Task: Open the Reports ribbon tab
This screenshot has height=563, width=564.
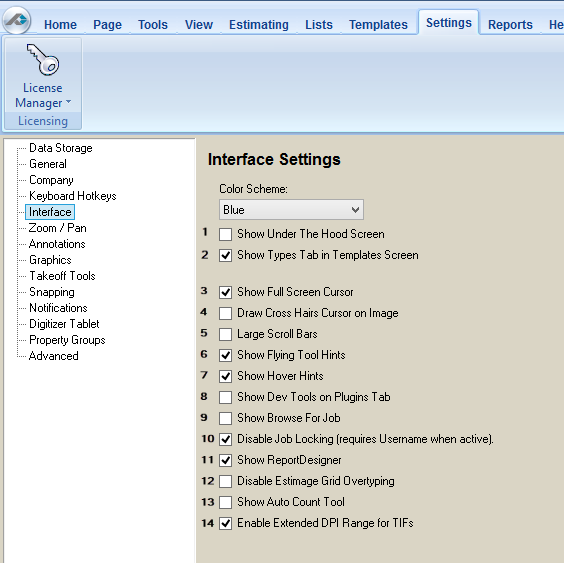Action: tap(510, 25)
